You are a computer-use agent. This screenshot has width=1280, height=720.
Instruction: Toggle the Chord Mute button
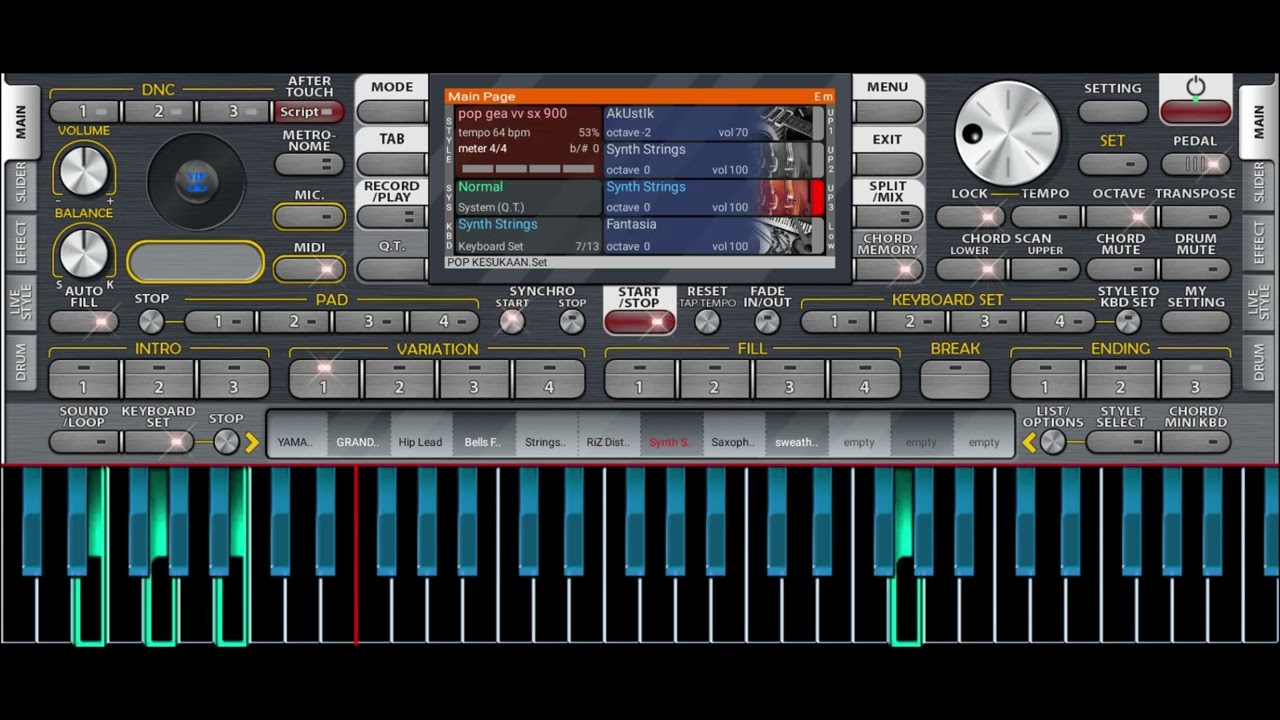coord(1121,270)
